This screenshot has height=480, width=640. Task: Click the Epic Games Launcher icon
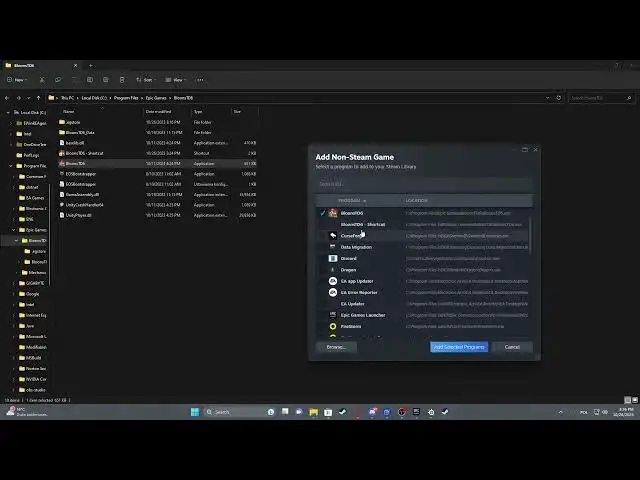coord(331,315)
